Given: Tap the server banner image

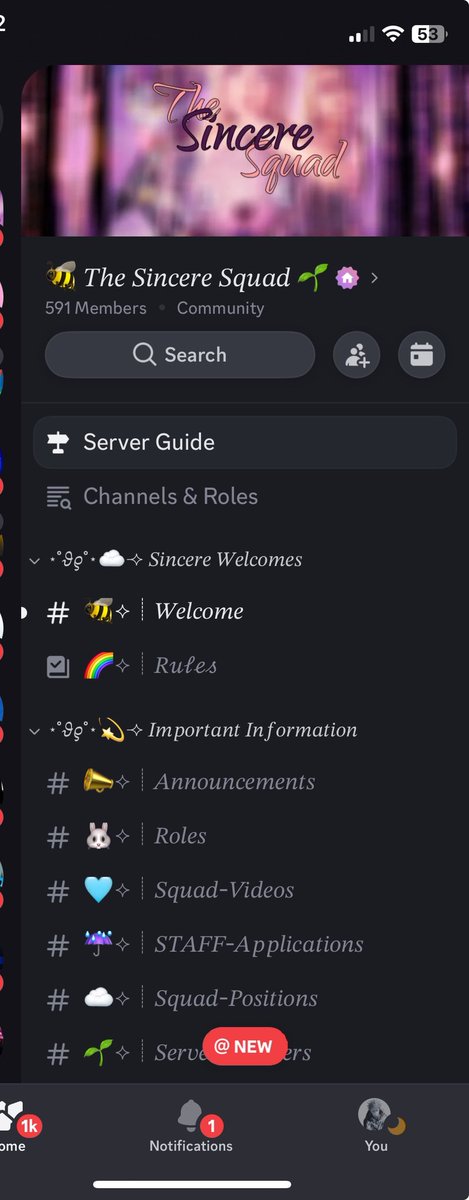Looking at the screenshot, I should click(x=245, y=150).
